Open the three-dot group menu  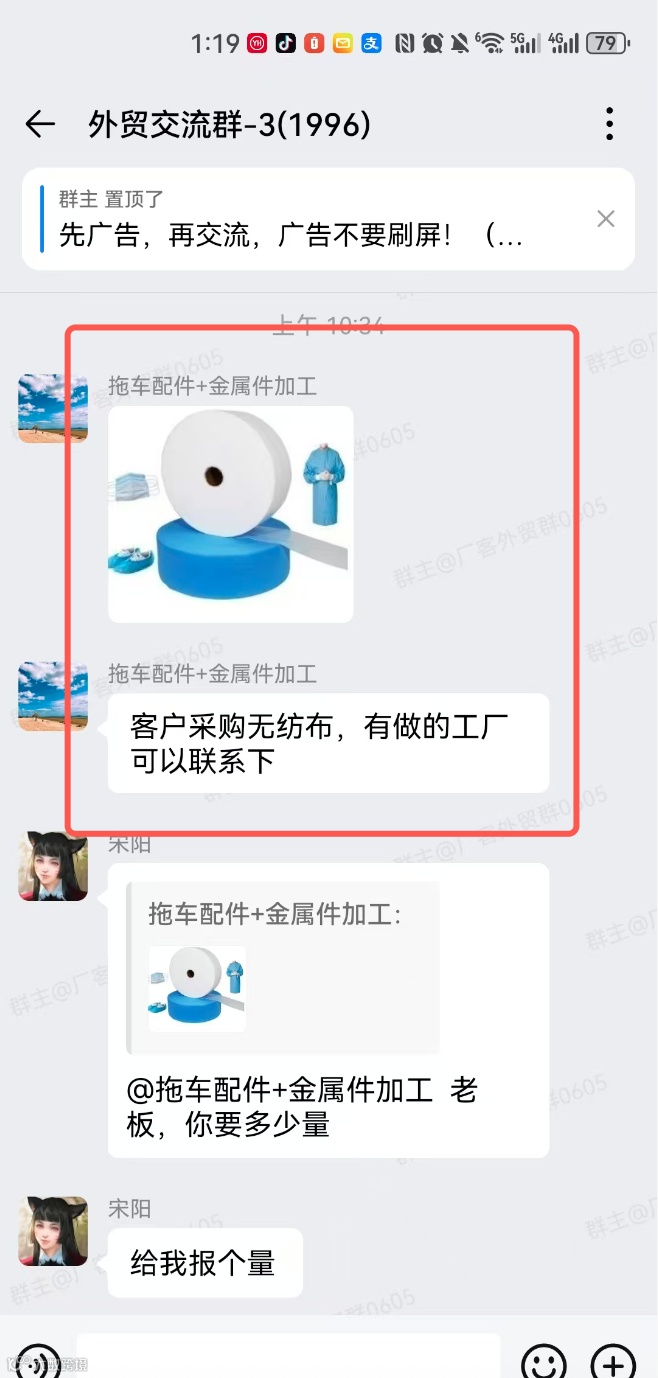pos(609,124)
